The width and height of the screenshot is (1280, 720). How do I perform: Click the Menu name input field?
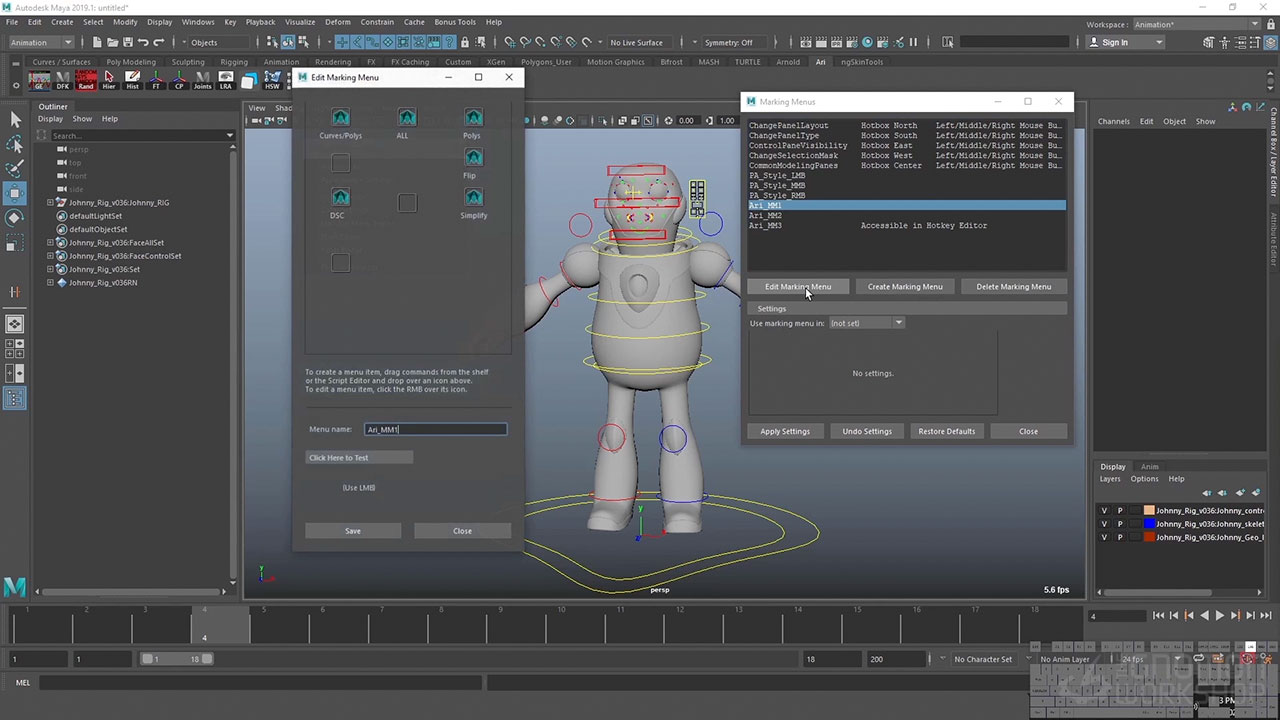click(x=435, y=429)
